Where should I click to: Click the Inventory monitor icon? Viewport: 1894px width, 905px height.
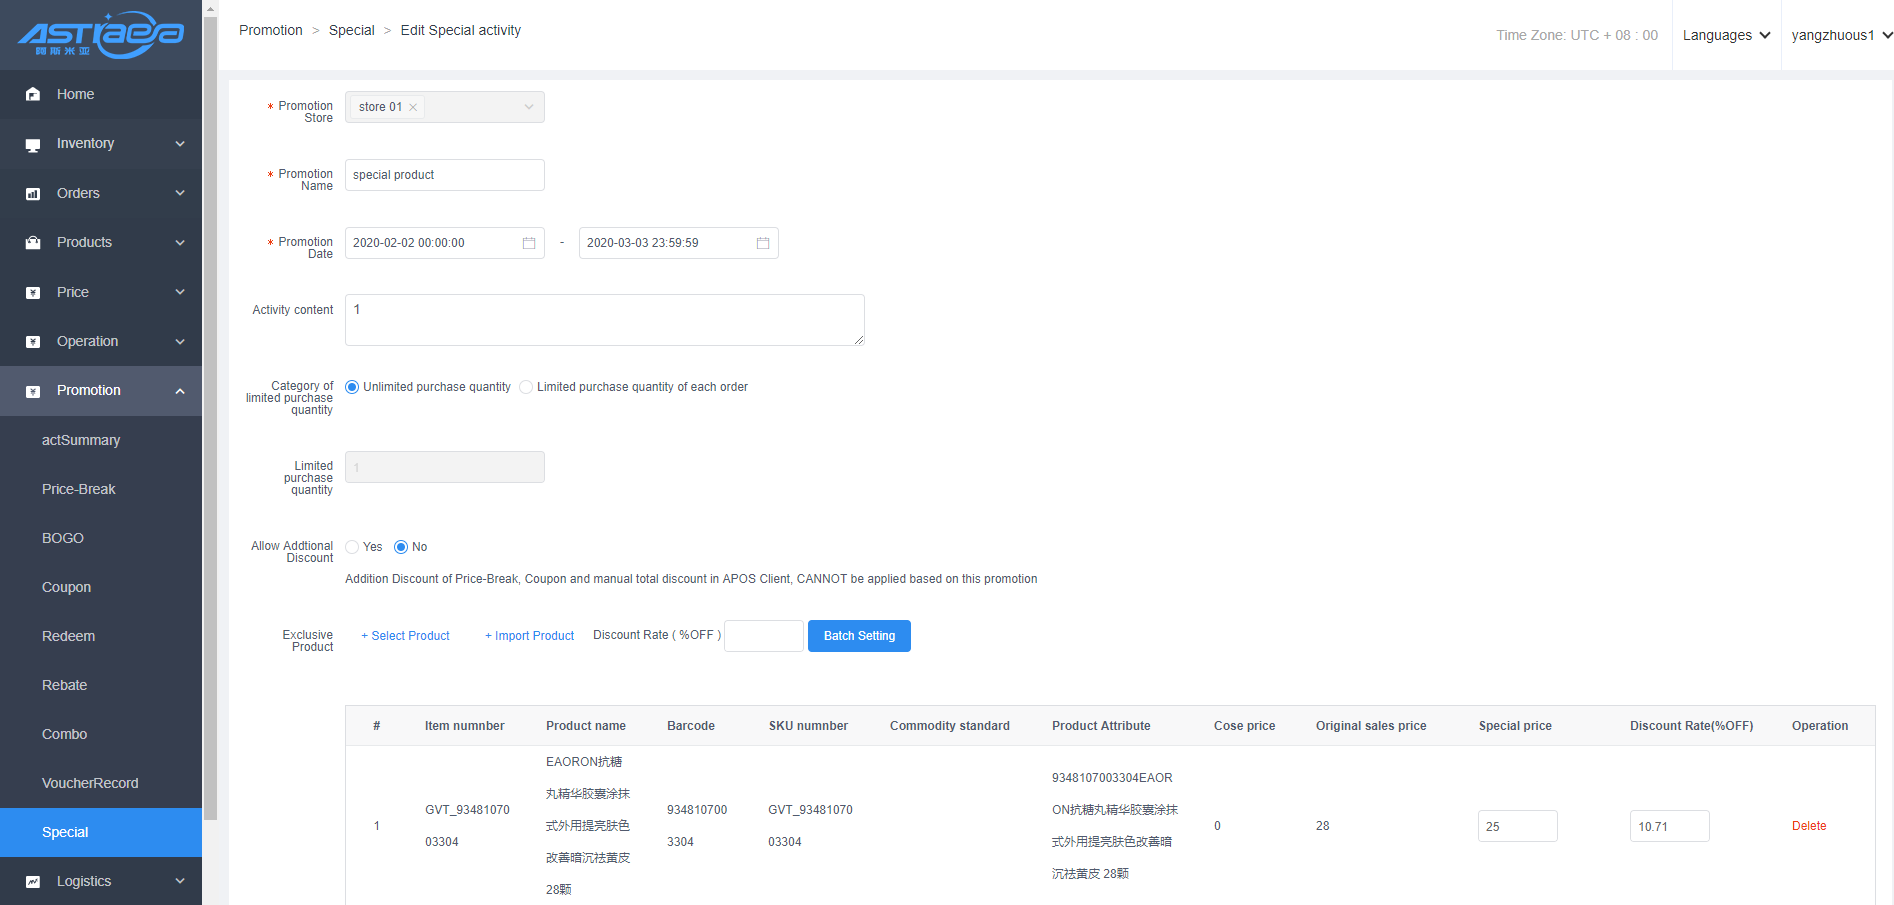coord(33,144)
